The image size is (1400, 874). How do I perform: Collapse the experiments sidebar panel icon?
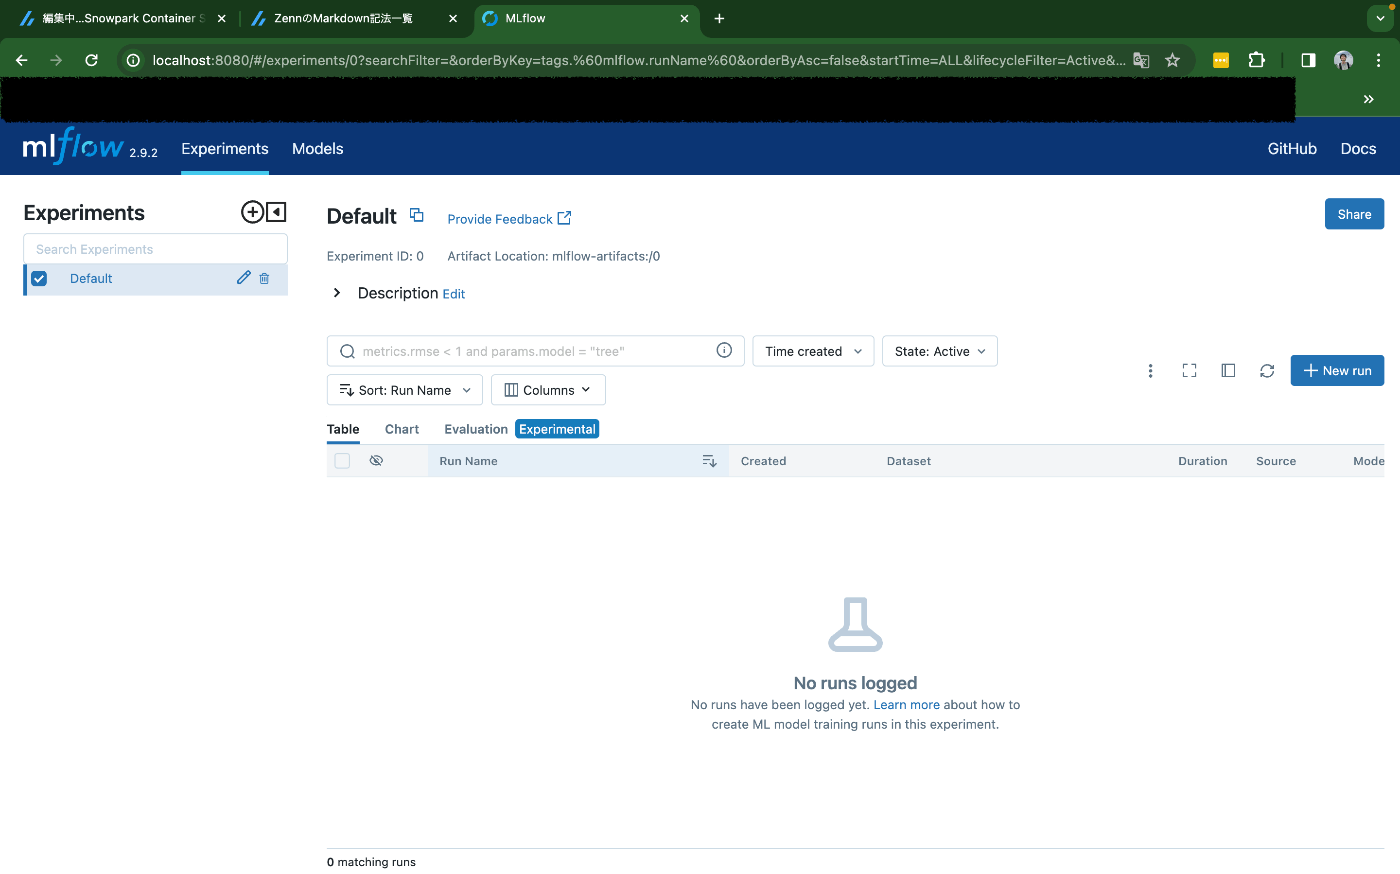(x=277, y=212)
